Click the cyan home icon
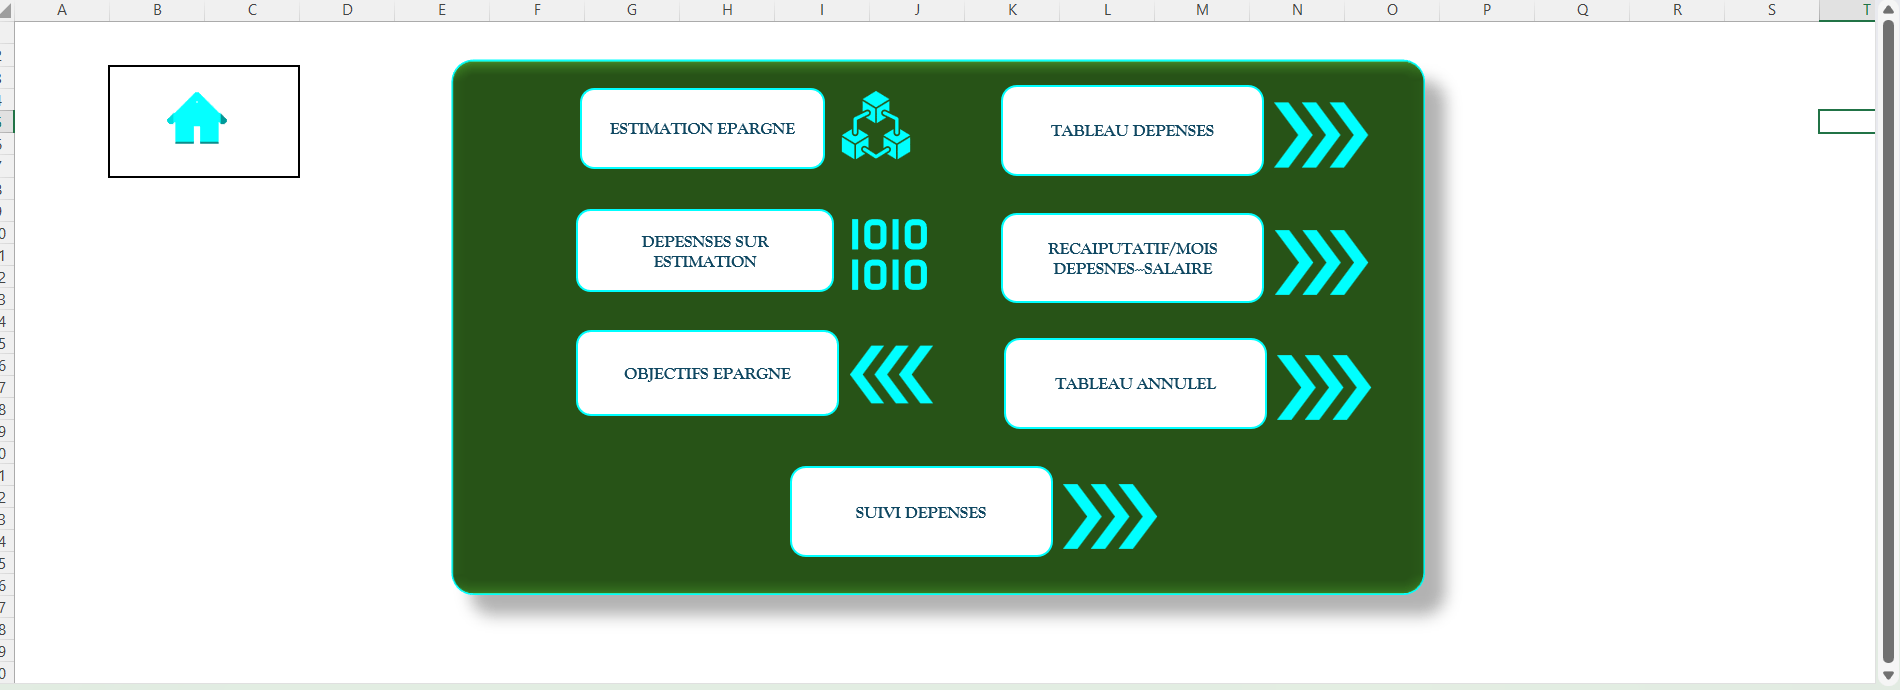1900x690 pixels. 197,118
